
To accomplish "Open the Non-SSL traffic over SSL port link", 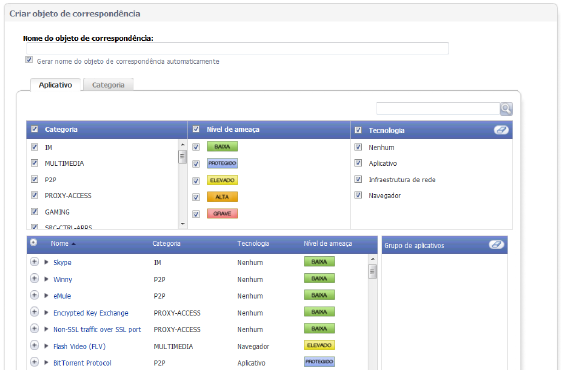I will pyautogui.click(x=97, y=329).
